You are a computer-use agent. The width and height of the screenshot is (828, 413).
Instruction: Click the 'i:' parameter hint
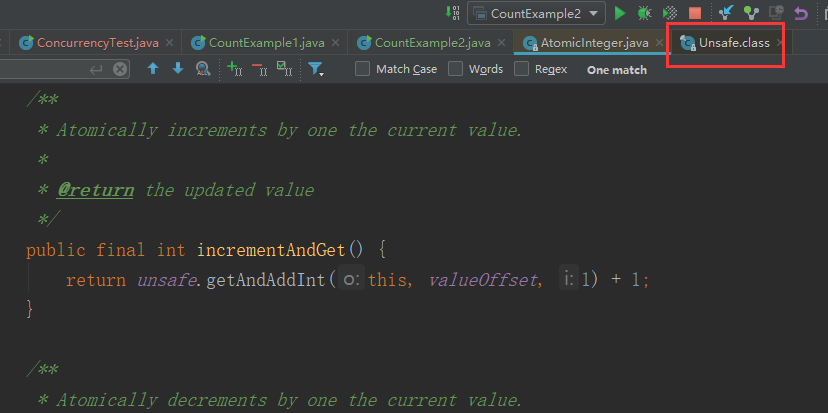[x=568, y=280]
